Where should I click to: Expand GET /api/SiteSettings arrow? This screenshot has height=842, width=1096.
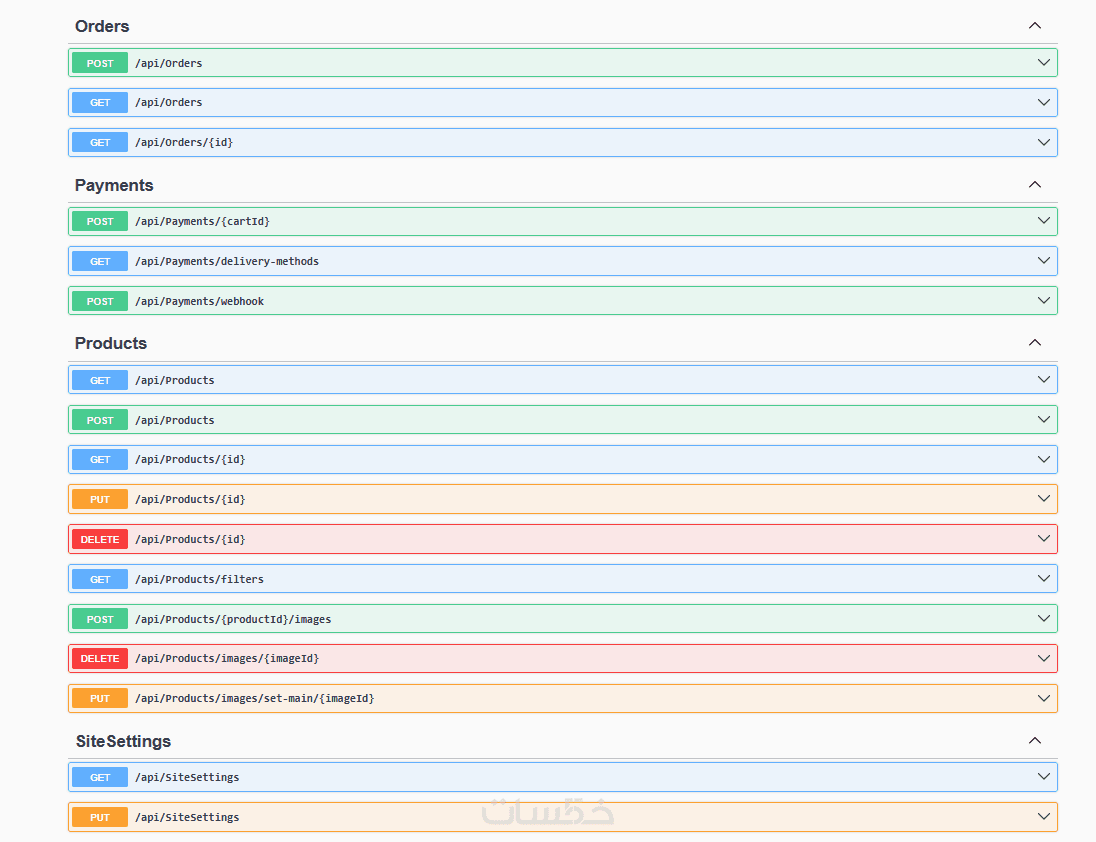coord(1044,776)
